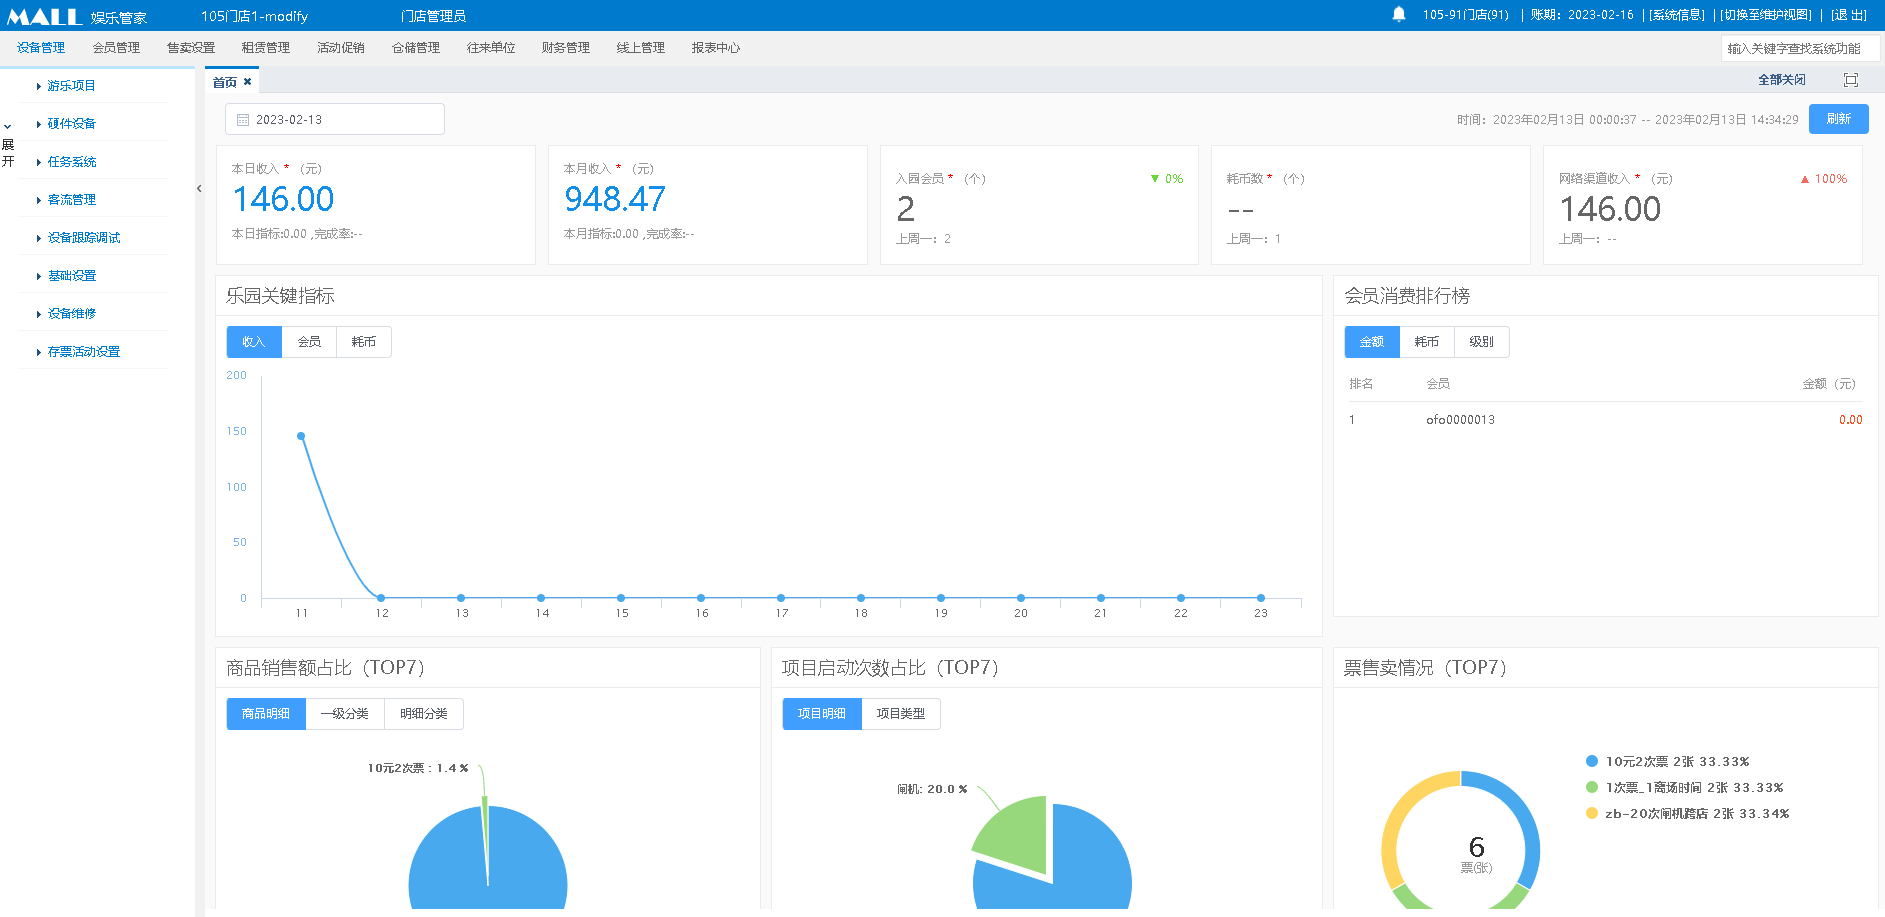1885x917 pixels.
Task: Open the 活动促销 menu
Action: (341, 48)
